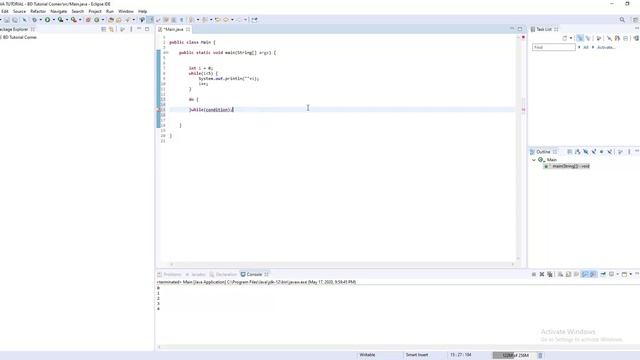Switch to the Javadoc tab
The width and height of the screenshot is (640, 360).
(196, 274)
